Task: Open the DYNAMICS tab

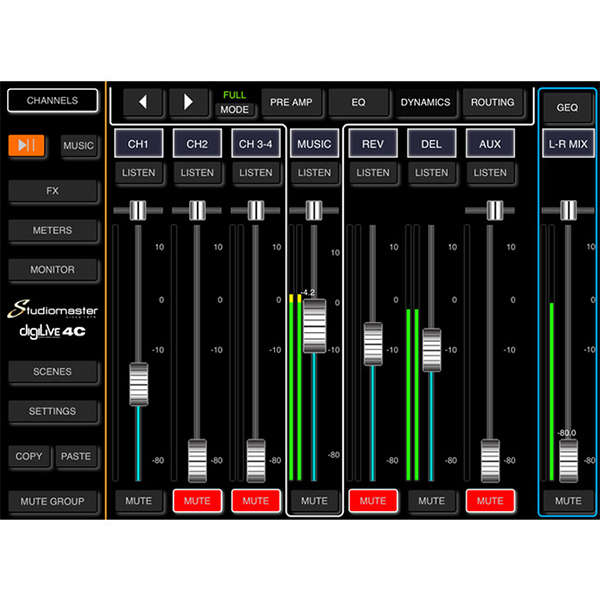Action: pyautogui.click(x=425, y=102)
